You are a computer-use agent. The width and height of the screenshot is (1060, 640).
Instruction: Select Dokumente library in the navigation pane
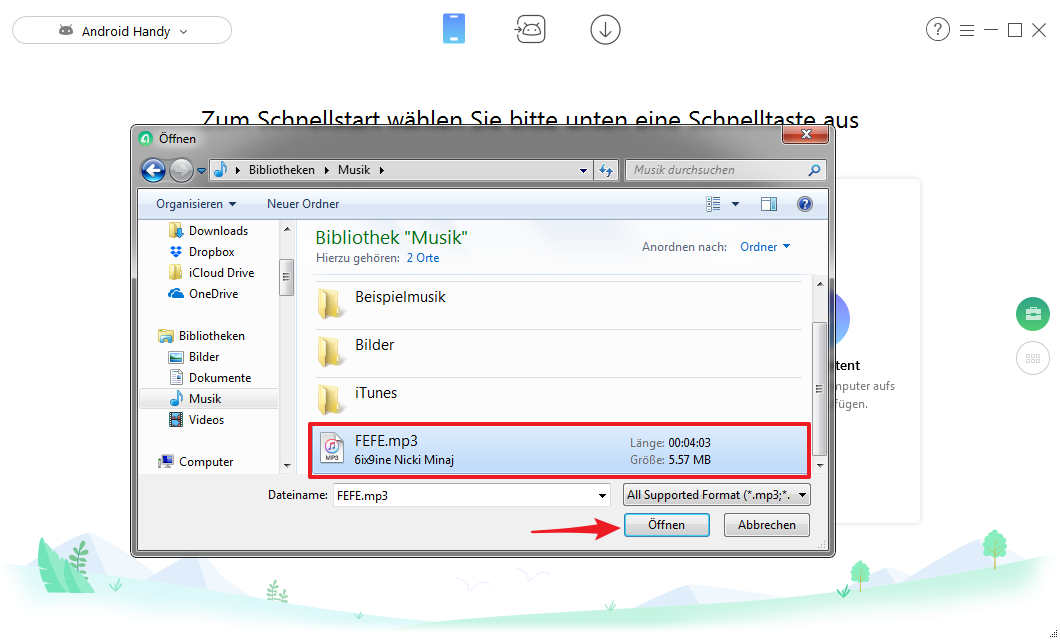point(220,378)
